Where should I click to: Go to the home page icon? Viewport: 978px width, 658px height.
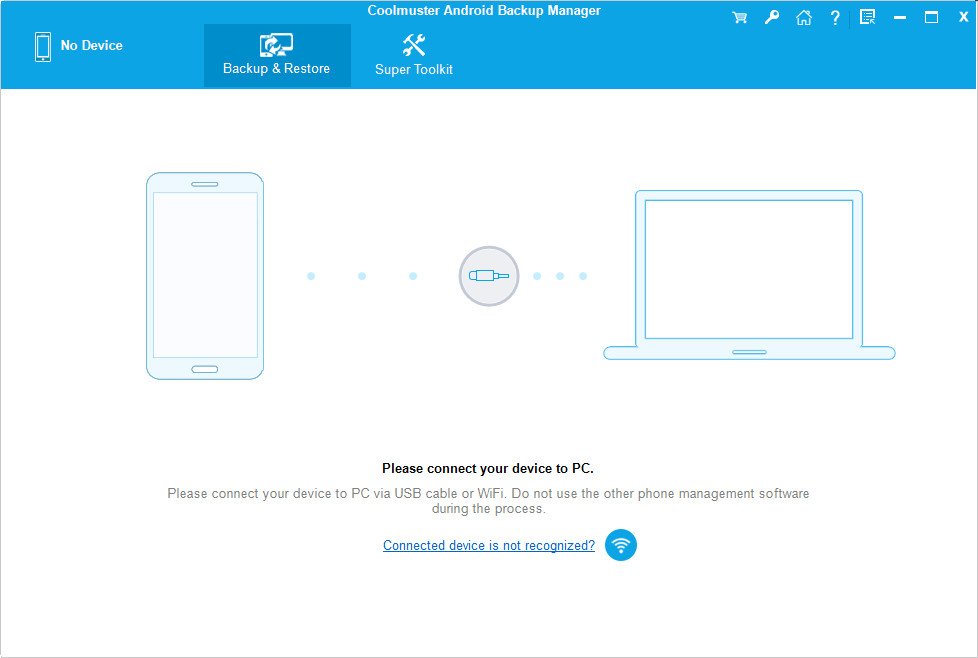[803, 17]
